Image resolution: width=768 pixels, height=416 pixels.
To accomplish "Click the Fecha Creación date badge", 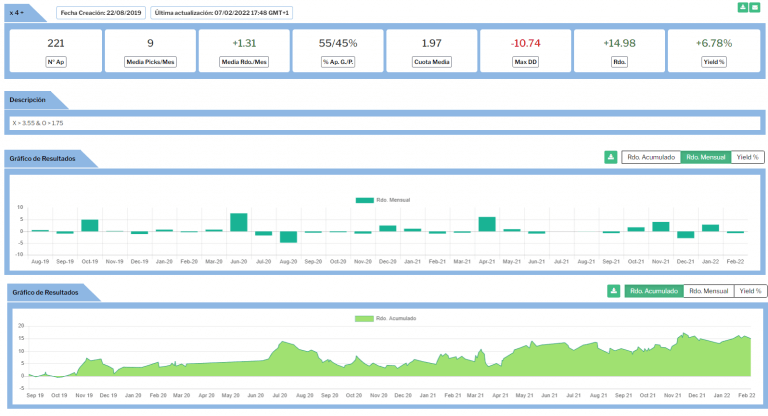I will (100, 12).
